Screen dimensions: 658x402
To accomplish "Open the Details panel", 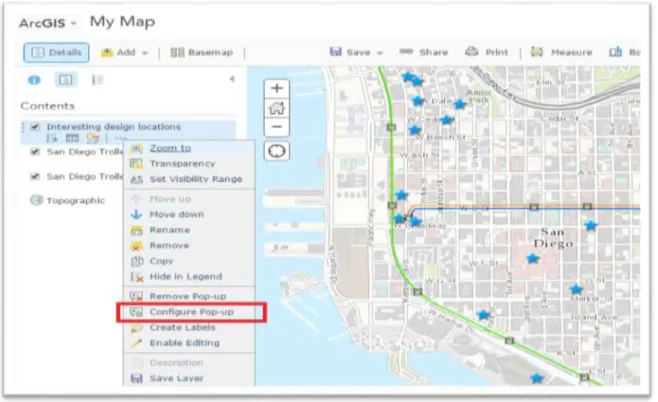I will (x=56, y=52).
